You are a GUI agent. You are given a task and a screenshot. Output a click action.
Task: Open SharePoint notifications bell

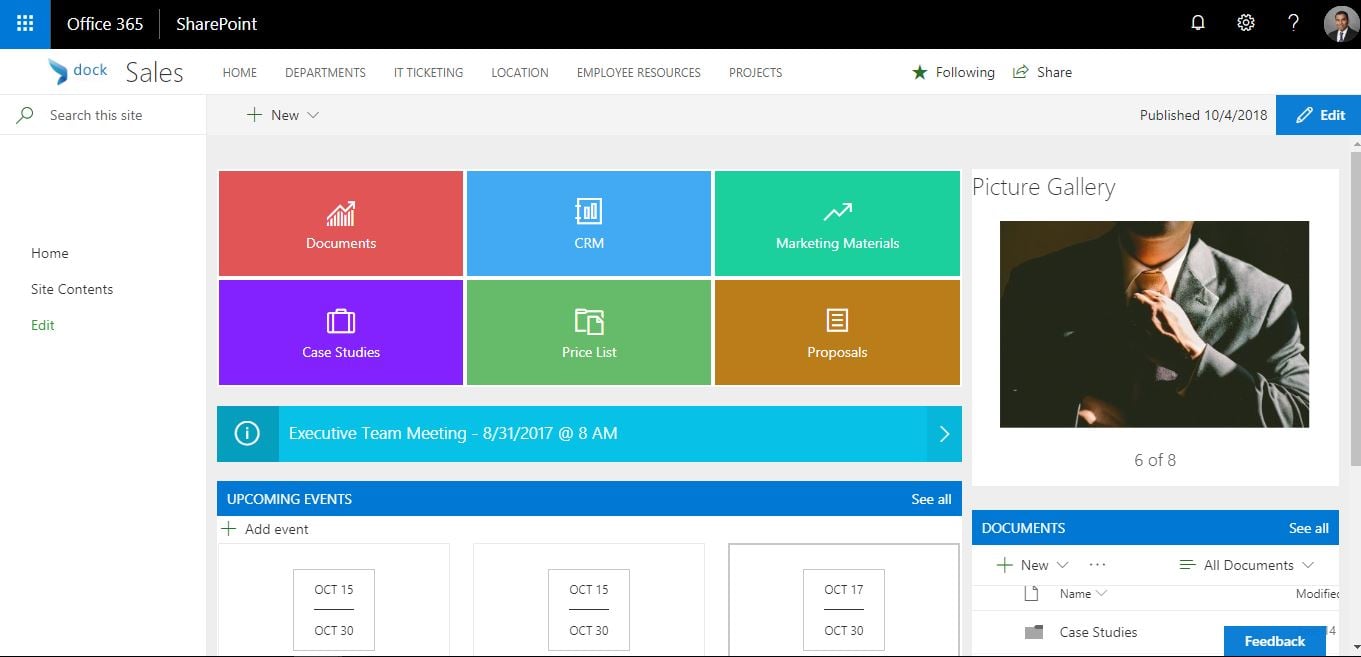[1197, 22]
